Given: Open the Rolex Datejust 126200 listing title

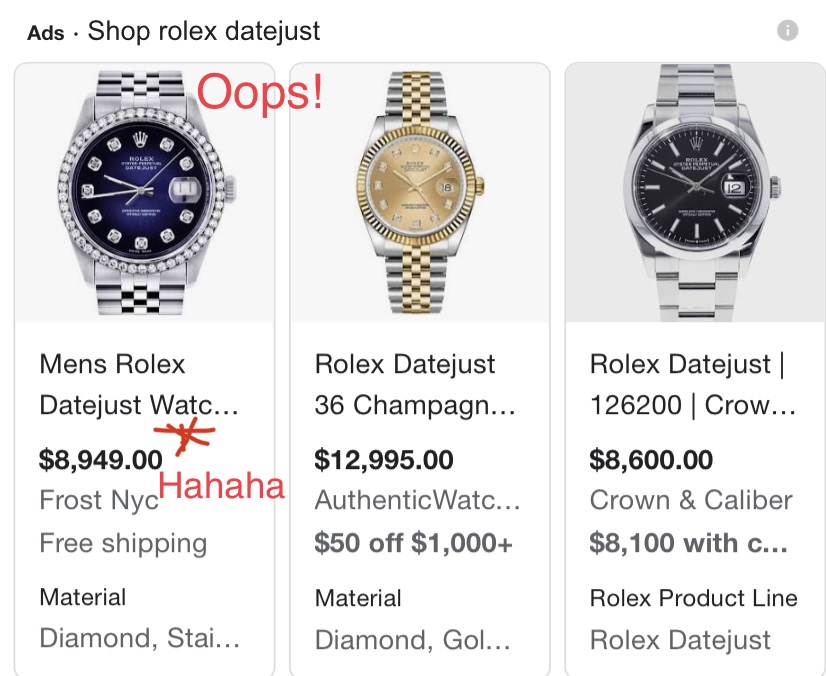Looking at the screenshot, I should tap(693, 385).
